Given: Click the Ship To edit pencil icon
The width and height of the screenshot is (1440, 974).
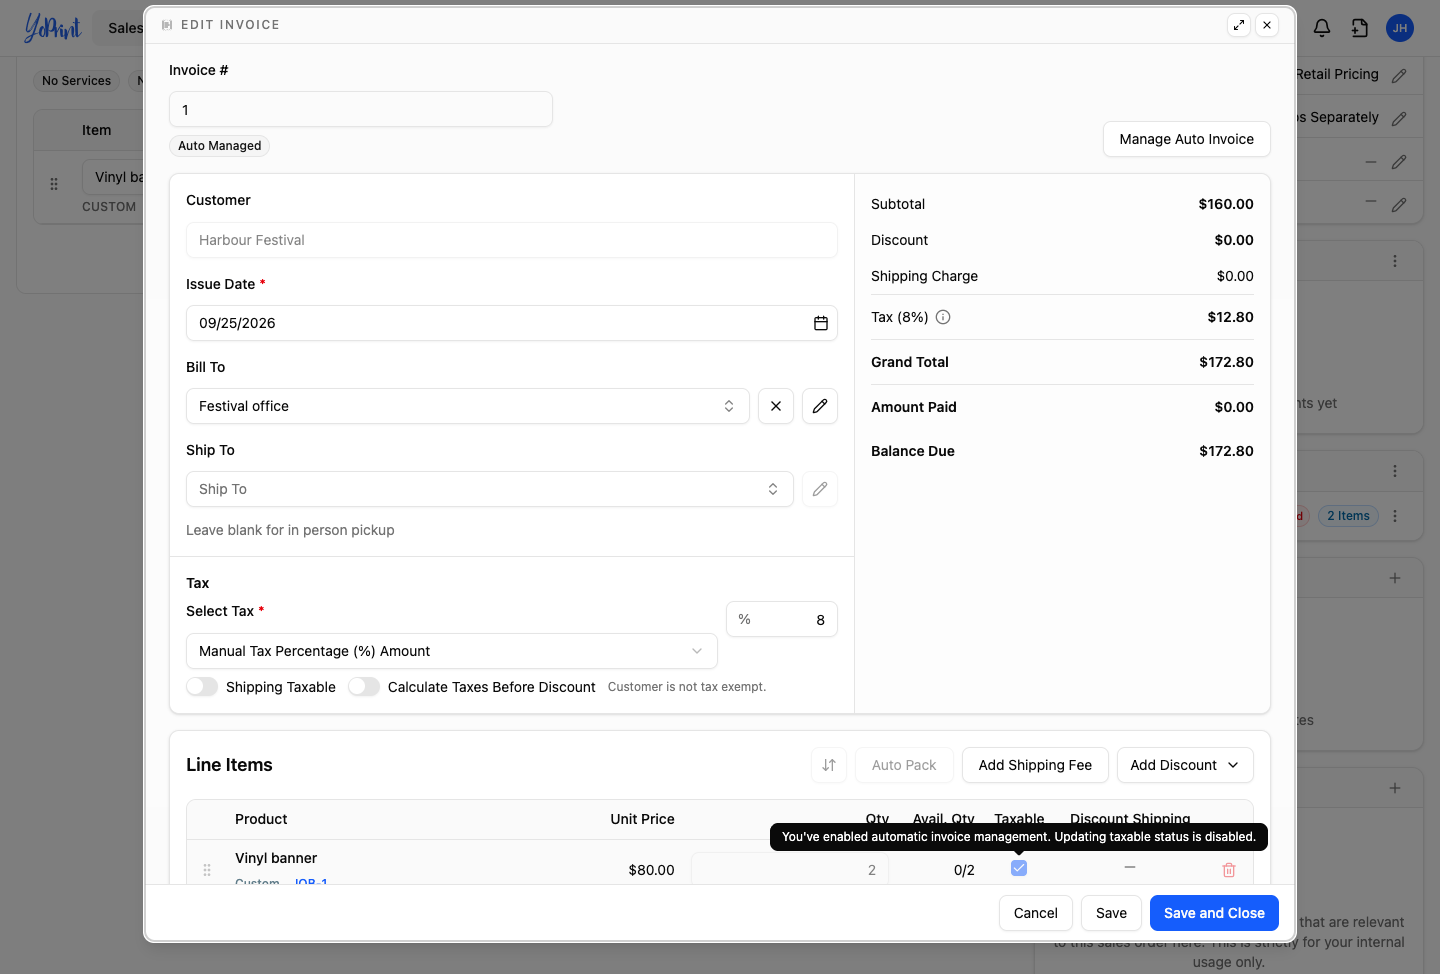Looking at the screenshot, I should [x=820, y=489].
